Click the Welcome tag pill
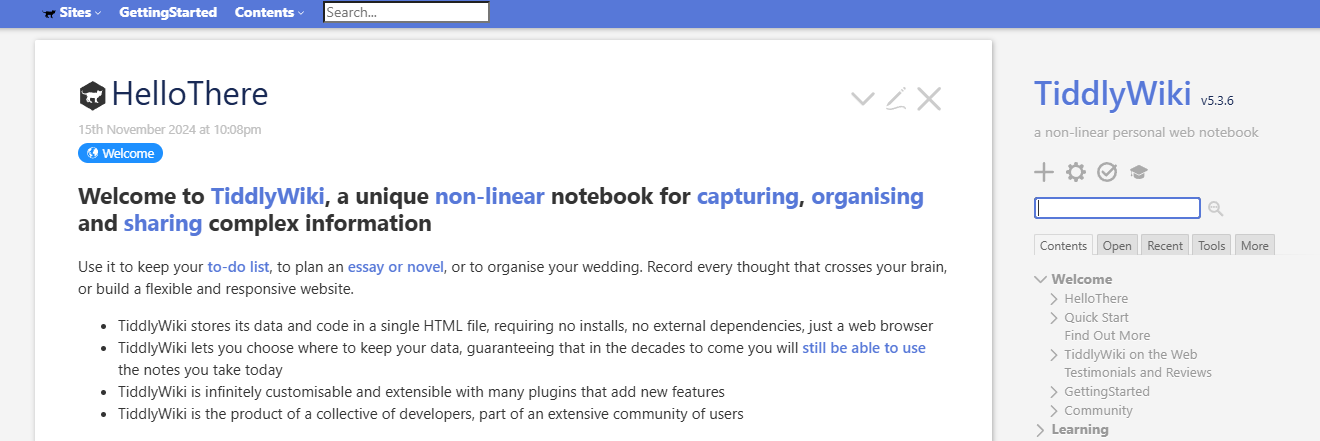The image size is (1320, 441). pos(120,153)
